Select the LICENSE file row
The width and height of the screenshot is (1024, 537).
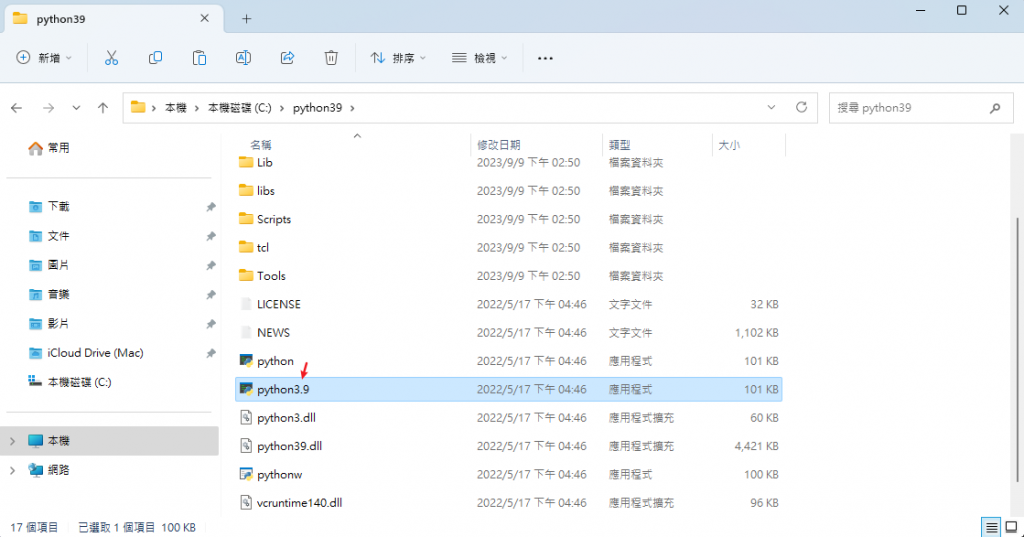pos(509,304)
